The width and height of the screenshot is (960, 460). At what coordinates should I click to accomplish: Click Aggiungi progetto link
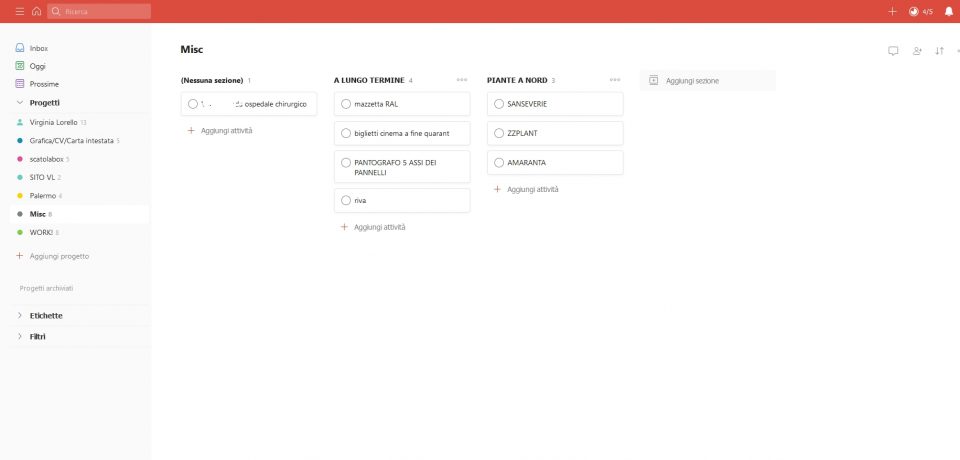point(58,256)
